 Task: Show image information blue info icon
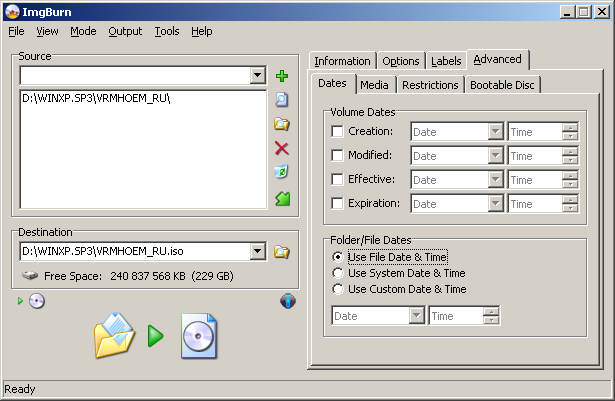pyautogui.click(x=287, y=301)
